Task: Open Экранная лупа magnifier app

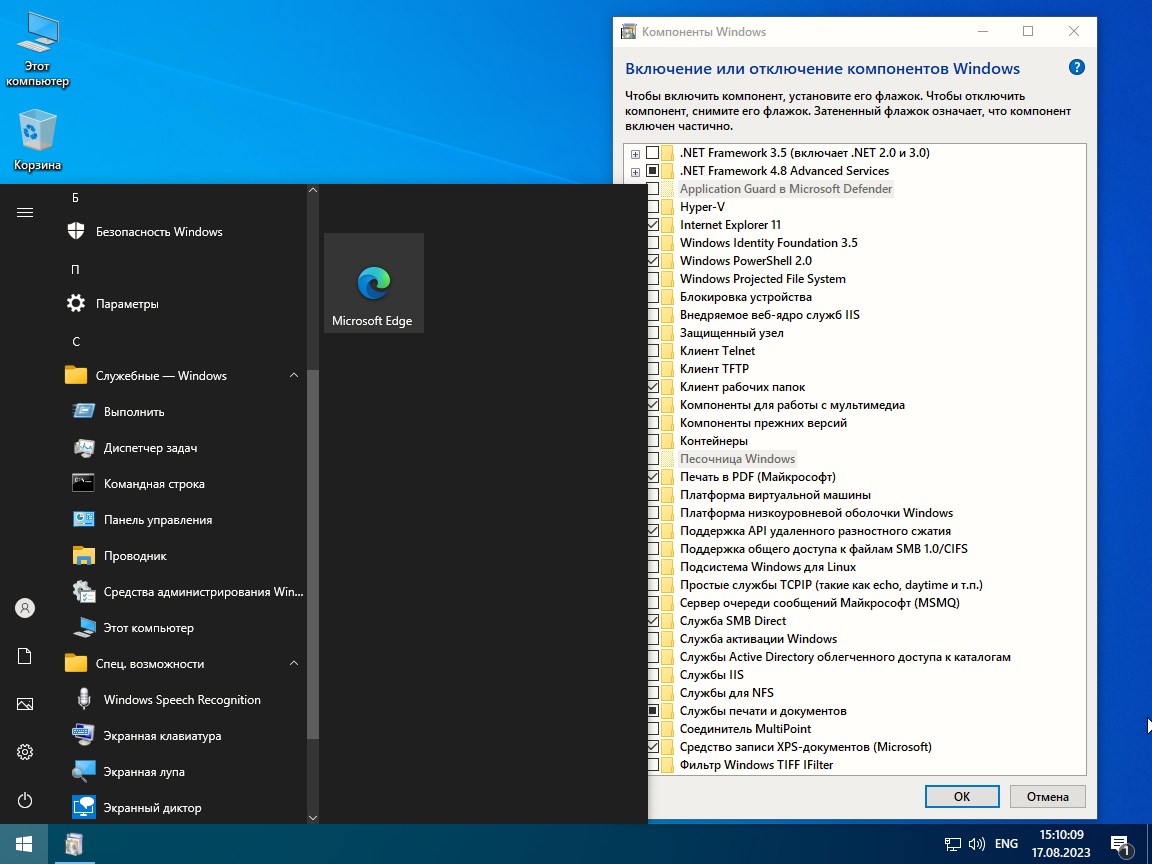Action: (x=144, y=772)
